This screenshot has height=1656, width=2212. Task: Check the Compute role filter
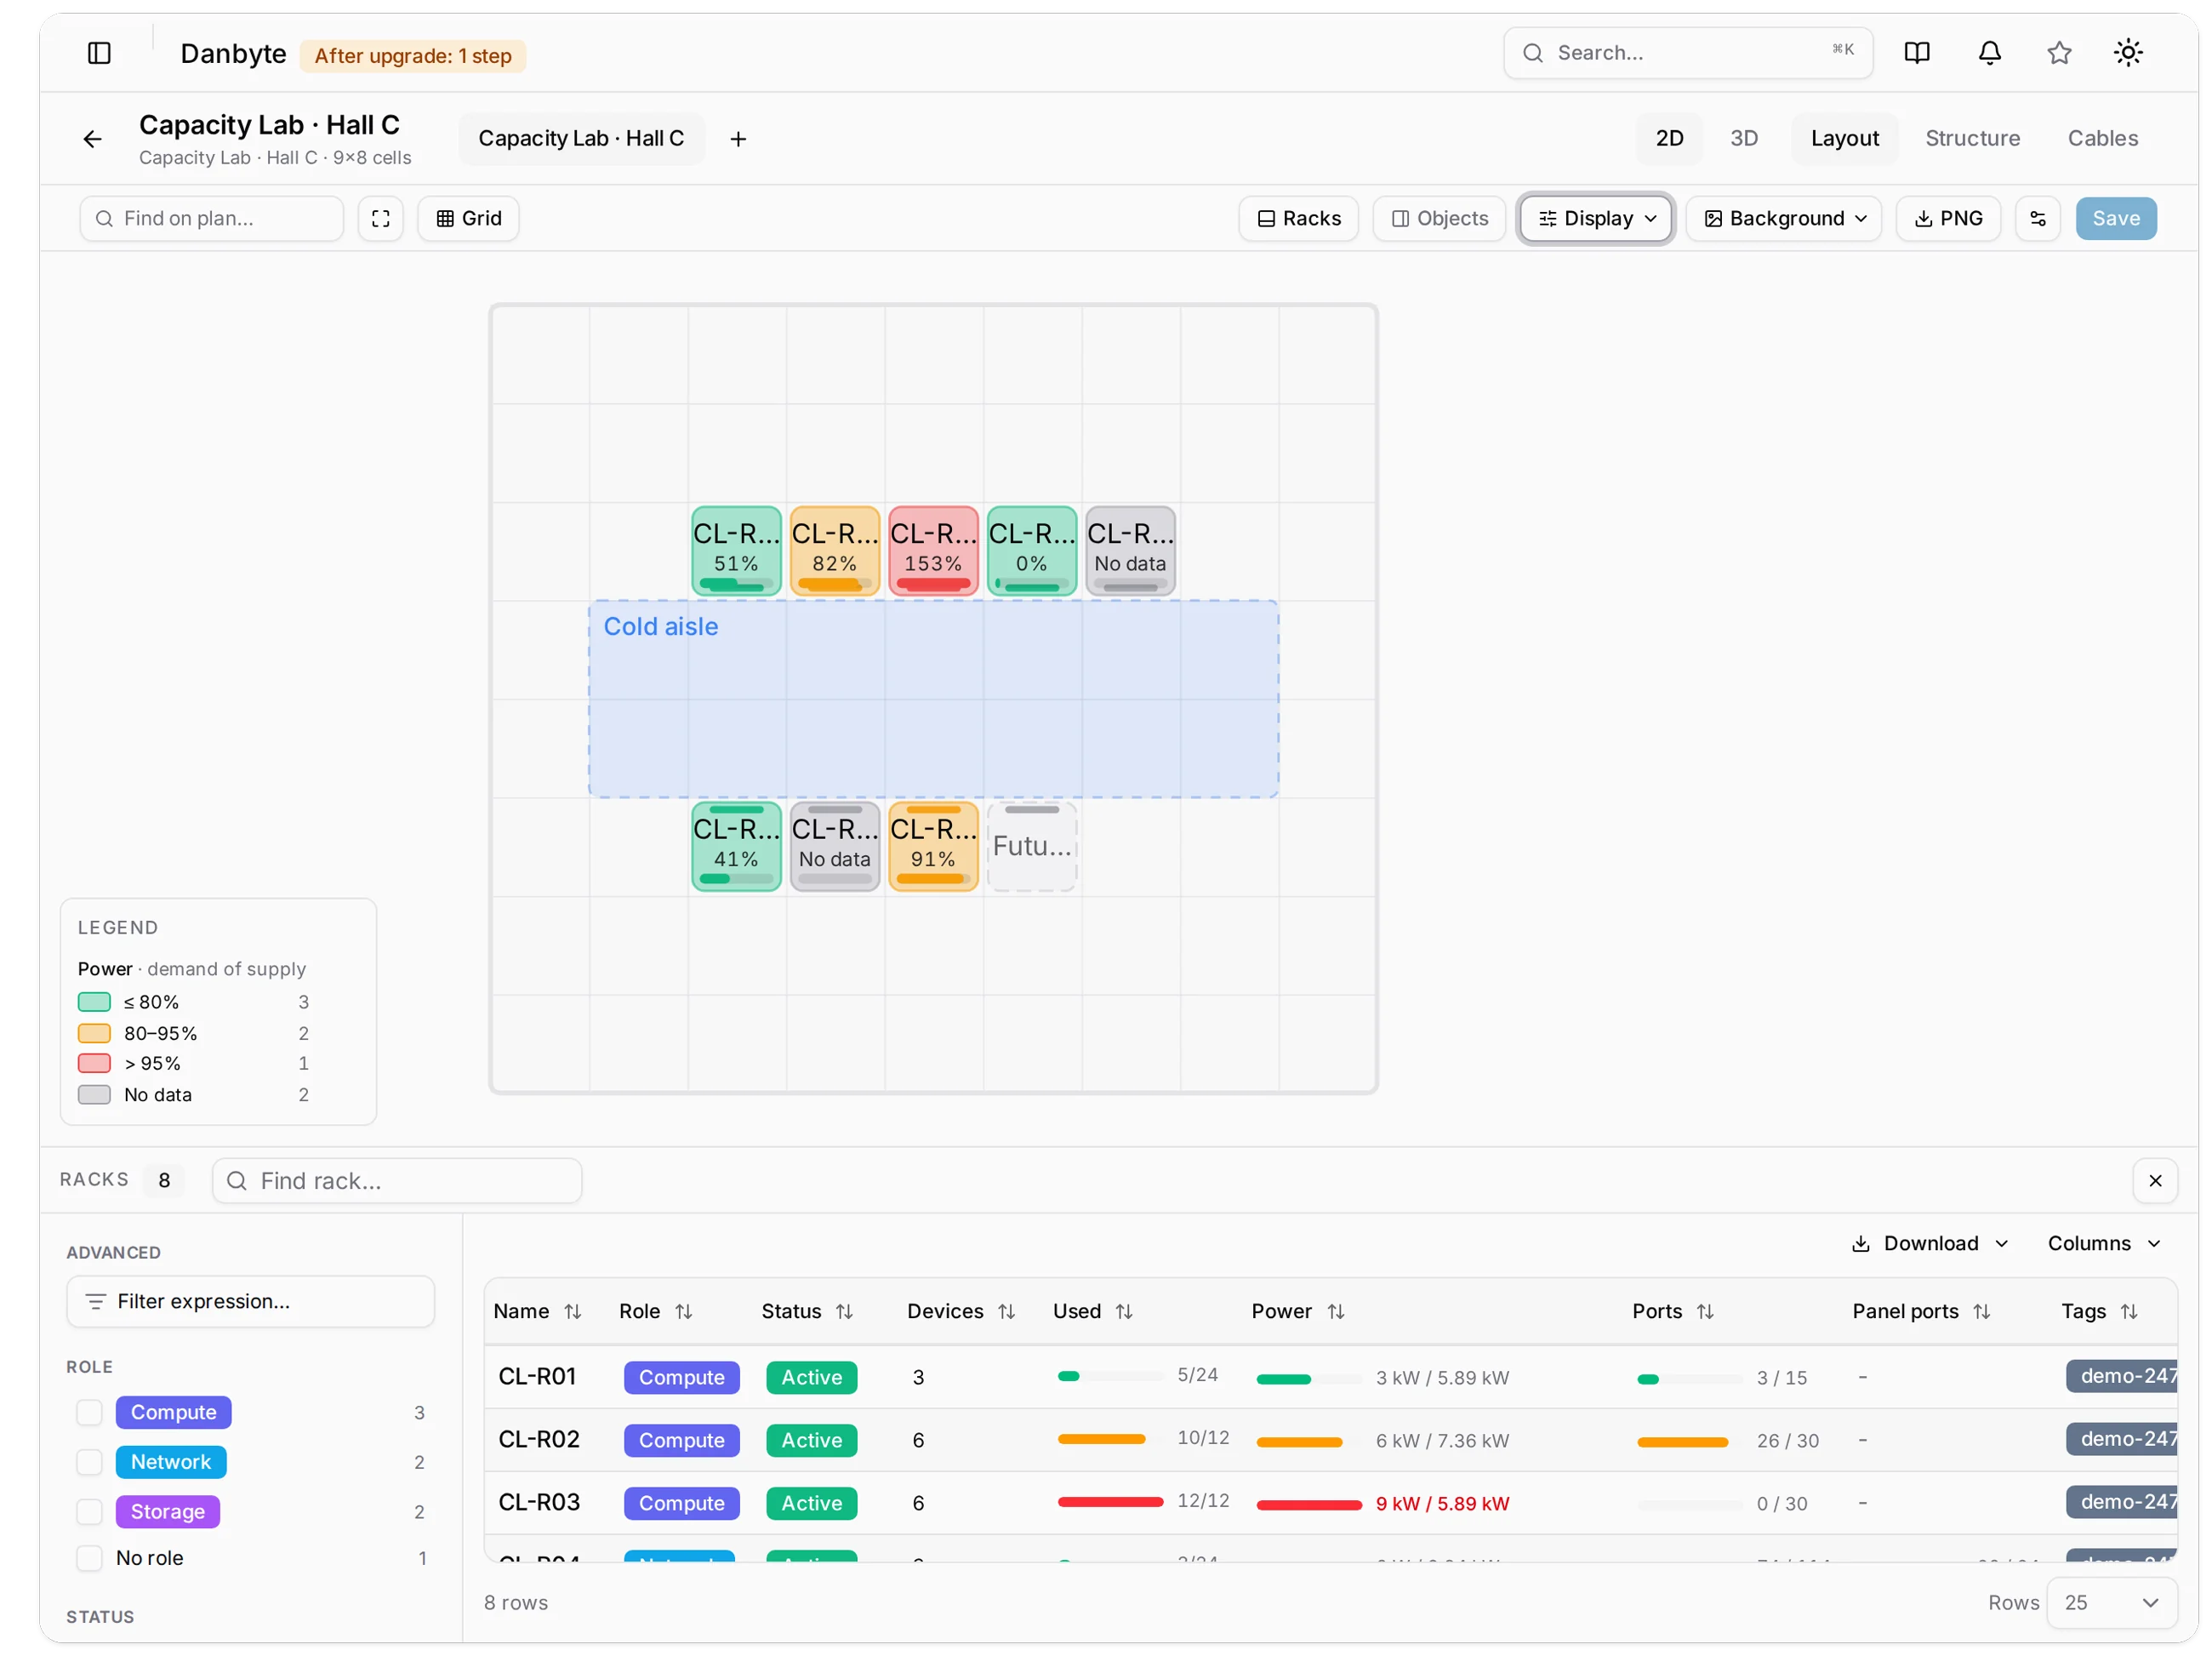(x=90, y=1412)
